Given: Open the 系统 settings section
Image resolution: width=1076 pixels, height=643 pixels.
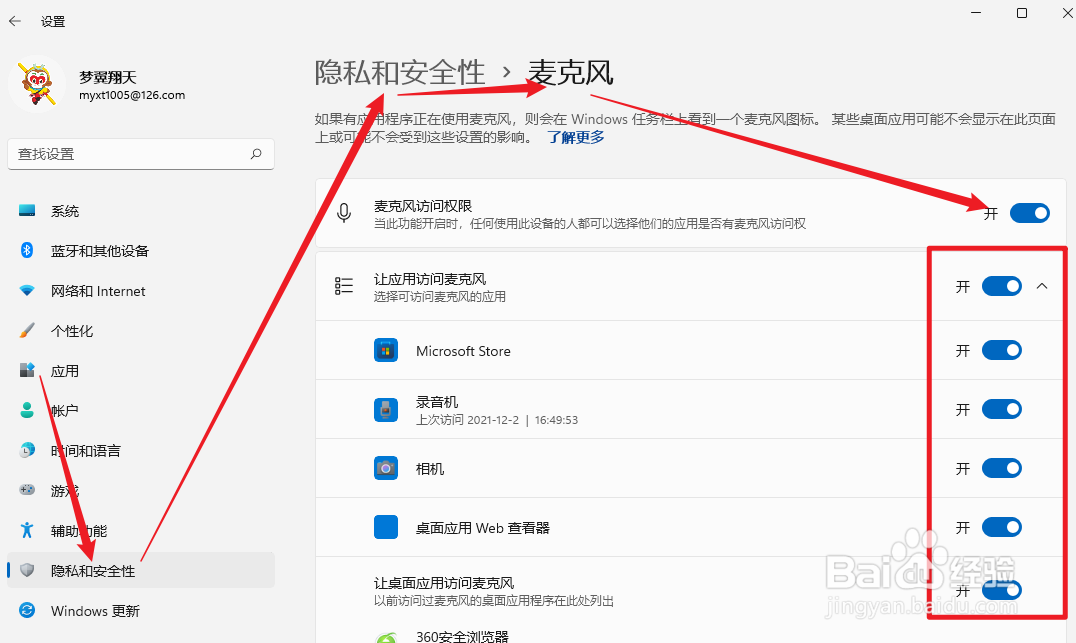Looking at the screenshot, I should pyautogui.click(x=66, y=210).
